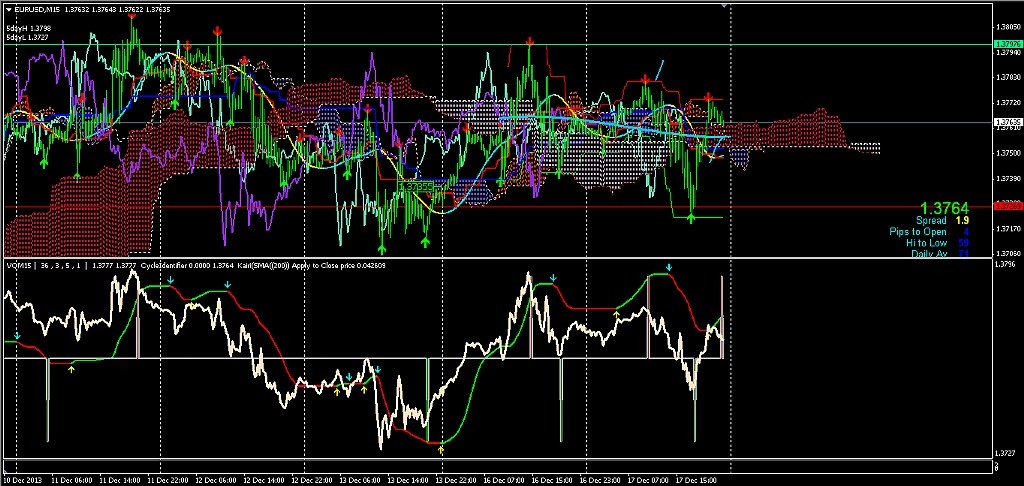
Task: Click the yellow spread value 1.9
Action: coord(961,221)
